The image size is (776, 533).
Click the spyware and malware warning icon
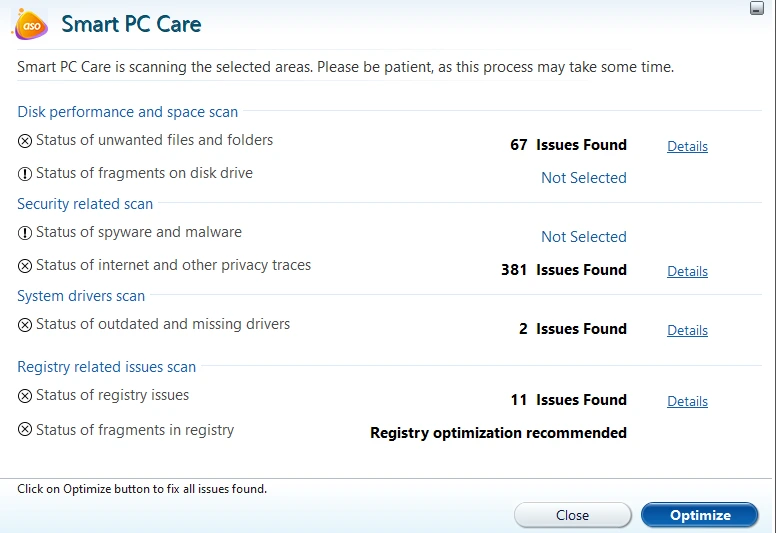point(25,233)
